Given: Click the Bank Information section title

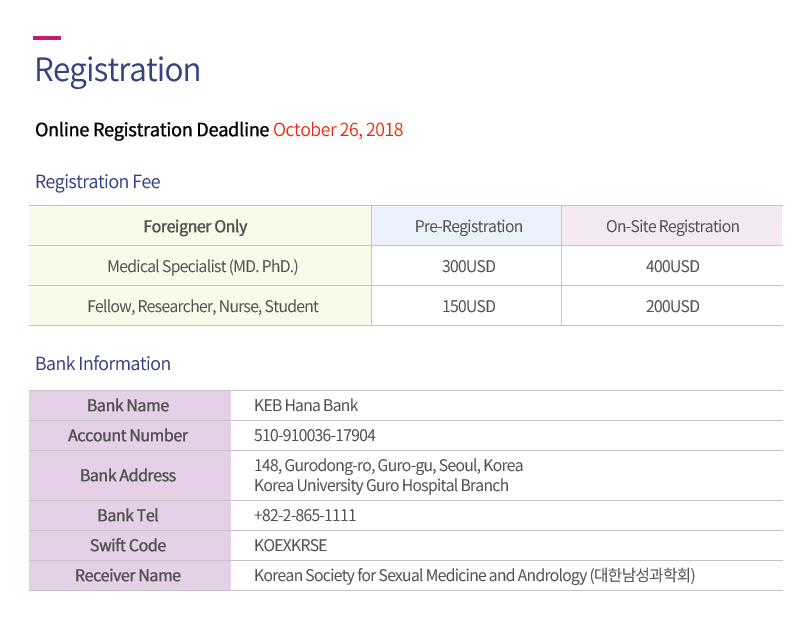Looking at the screenshot, I should coord(103,364).
